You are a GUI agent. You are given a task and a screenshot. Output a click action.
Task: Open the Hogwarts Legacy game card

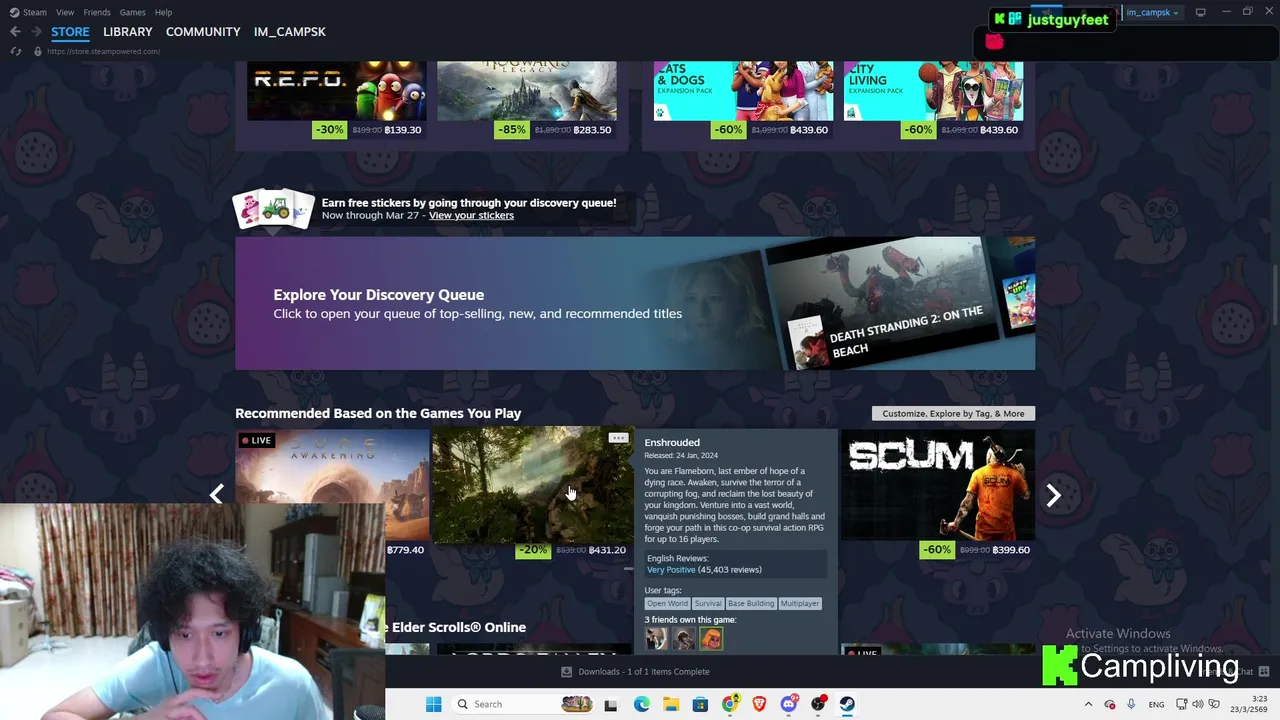pos(527,91)
